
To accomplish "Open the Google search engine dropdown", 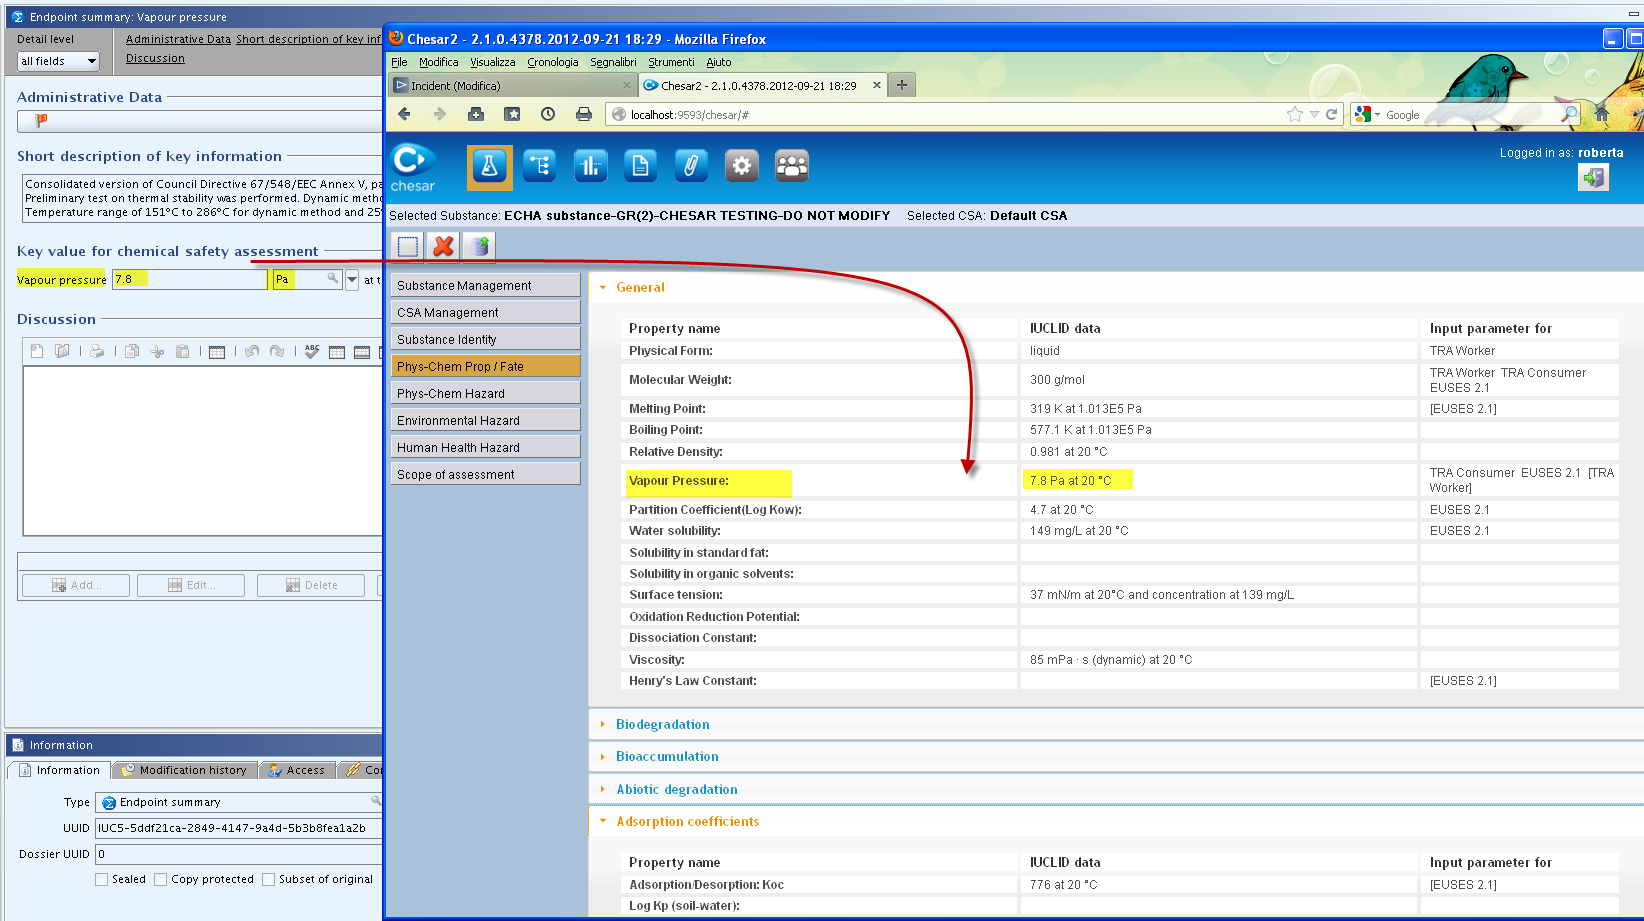I will click(1367, 115).
